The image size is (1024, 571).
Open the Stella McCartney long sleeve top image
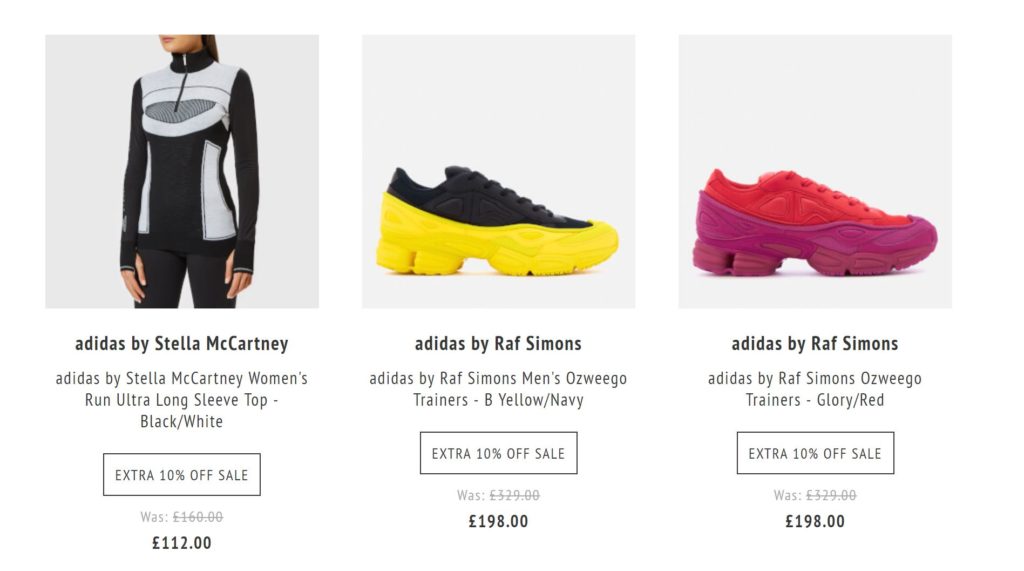pyautogui.click(x=182, y=171)
